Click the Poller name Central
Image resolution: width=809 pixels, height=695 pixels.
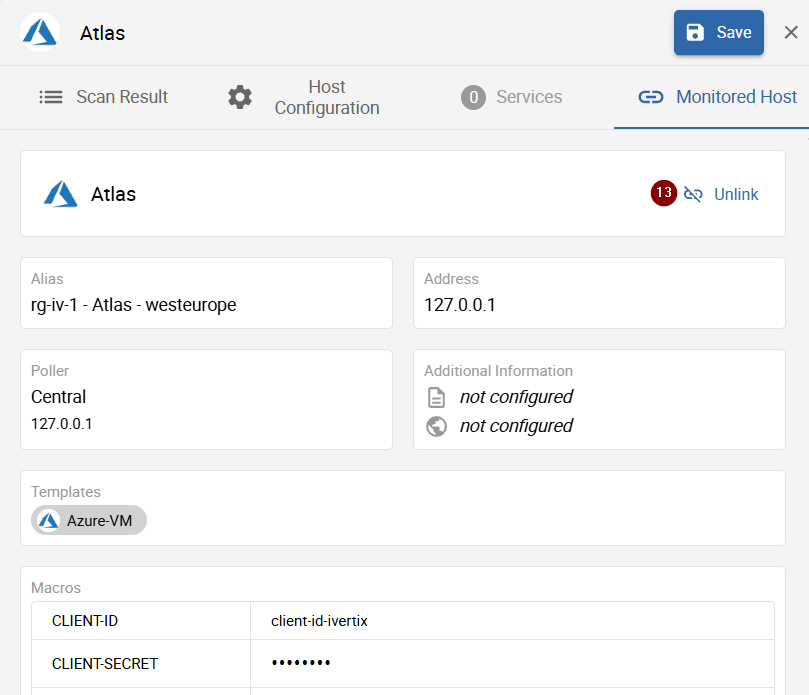(x=58, y=397)
